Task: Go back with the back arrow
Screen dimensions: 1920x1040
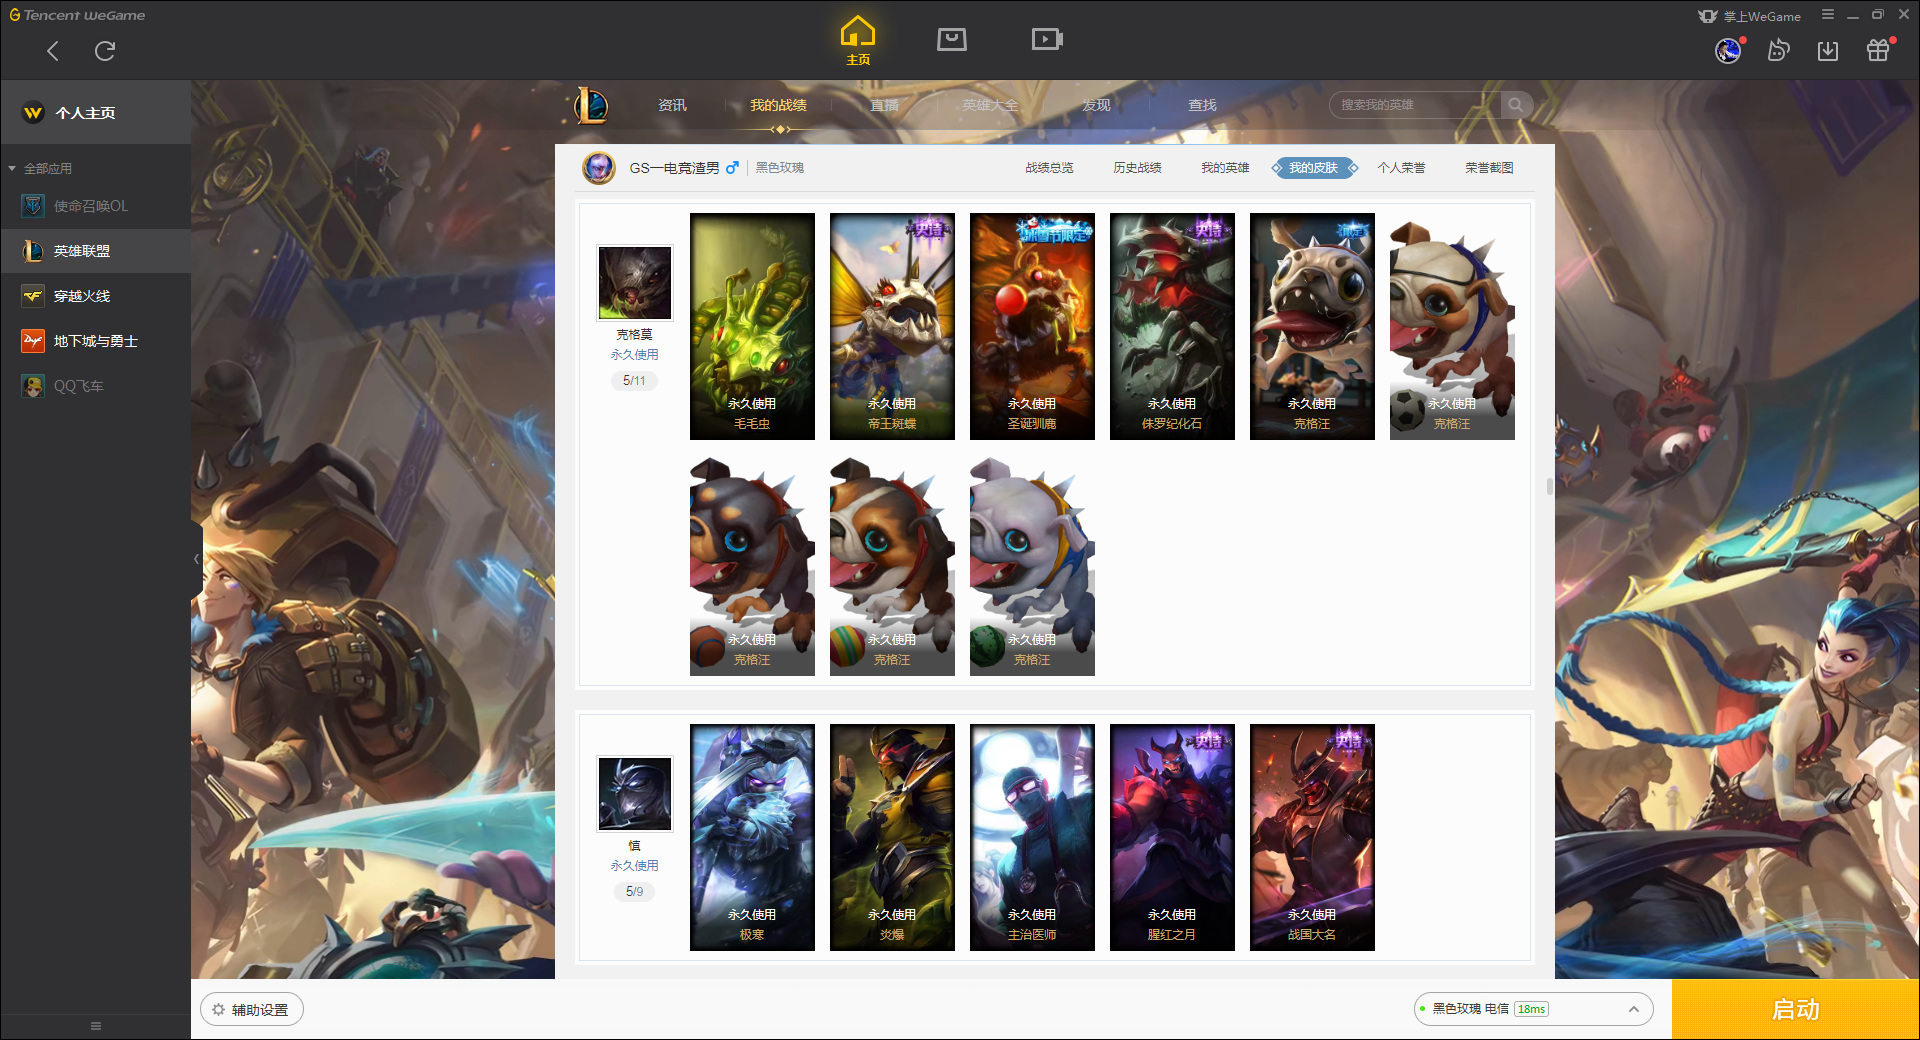Action: [x=53, y=51]
